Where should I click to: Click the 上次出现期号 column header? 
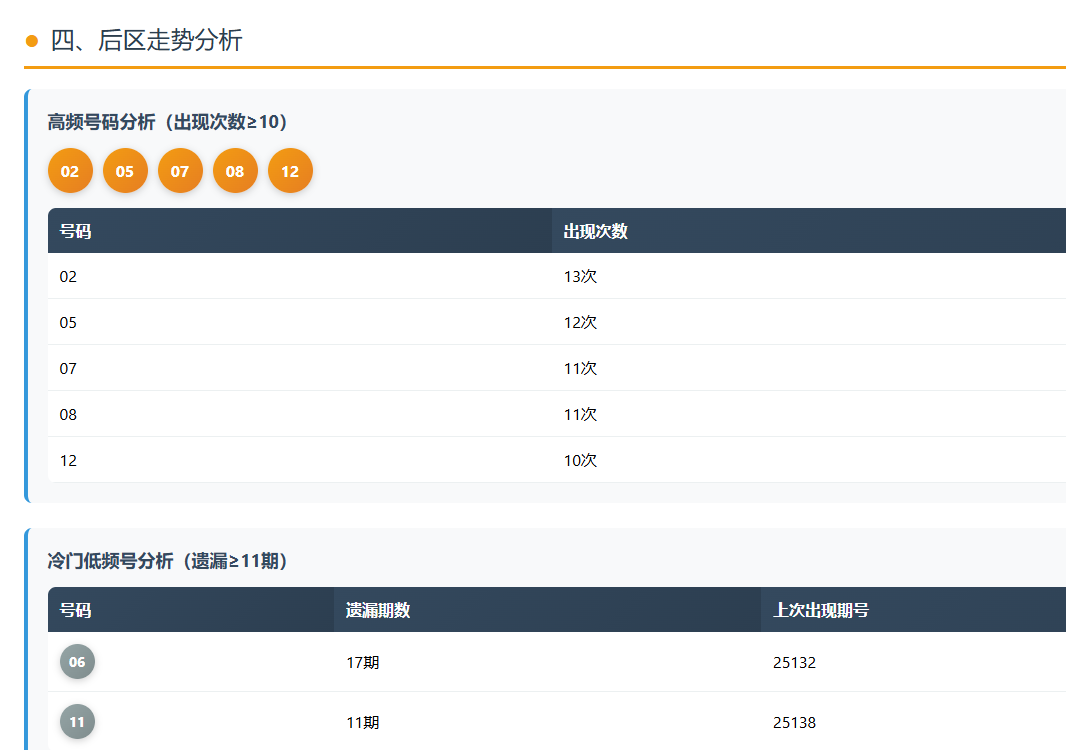coord(821,610)
